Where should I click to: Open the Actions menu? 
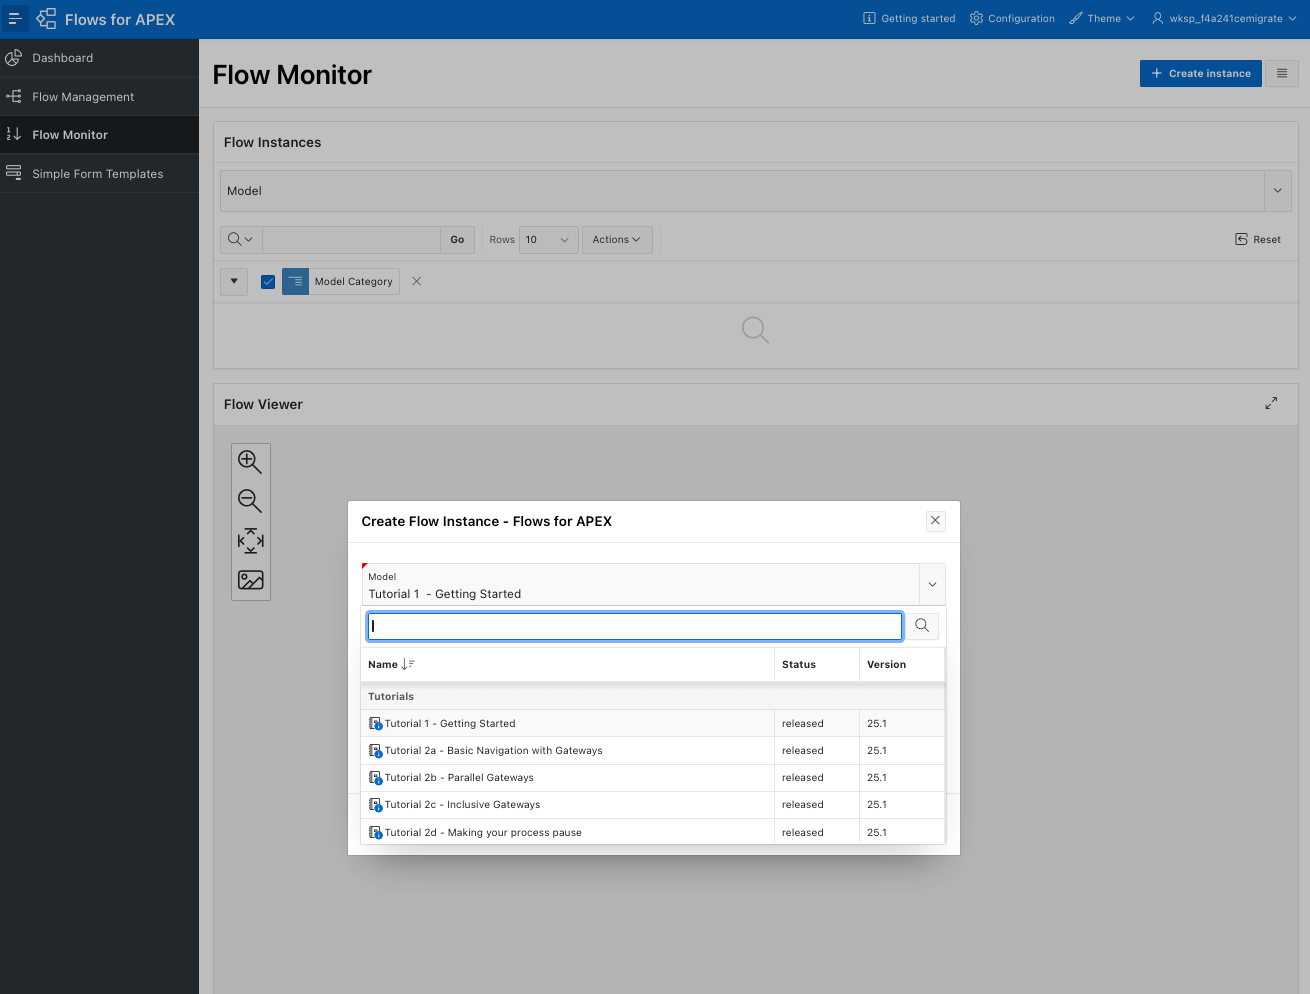tap(617, 239)
